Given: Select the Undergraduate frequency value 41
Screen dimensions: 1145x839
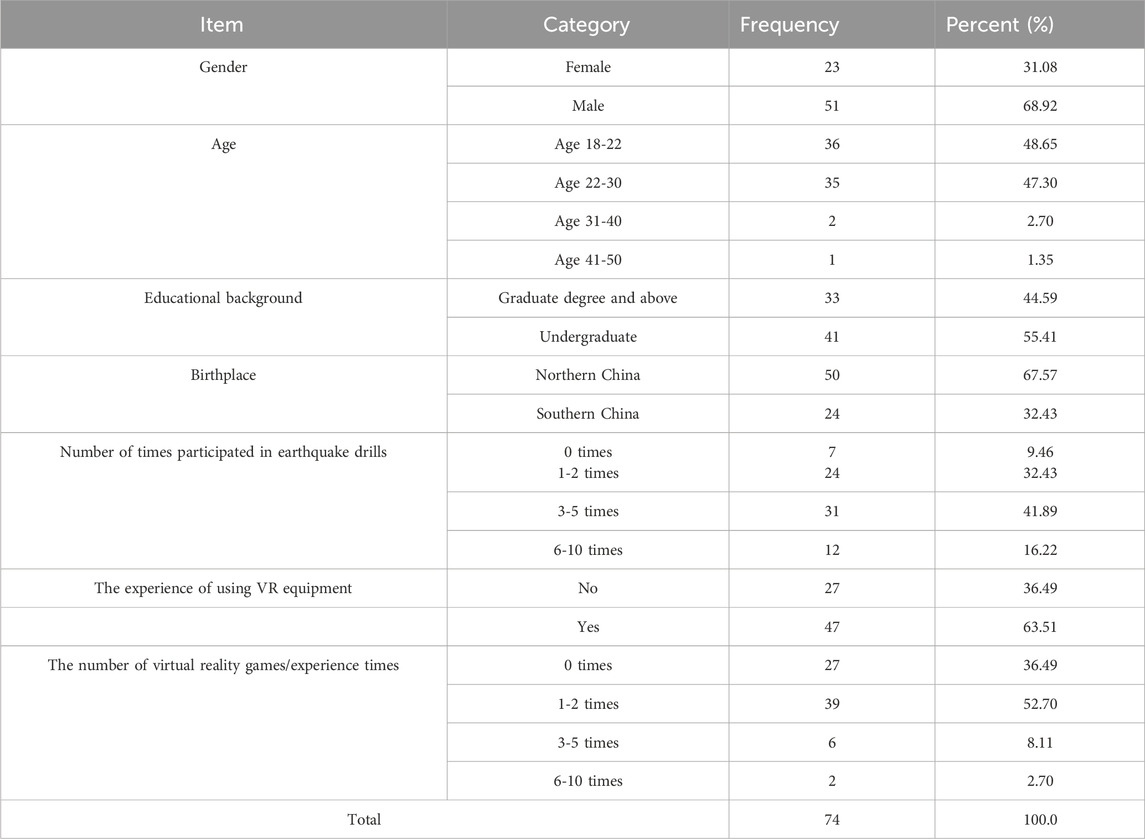Looking at the screenshot, I should tap(832, 337).
